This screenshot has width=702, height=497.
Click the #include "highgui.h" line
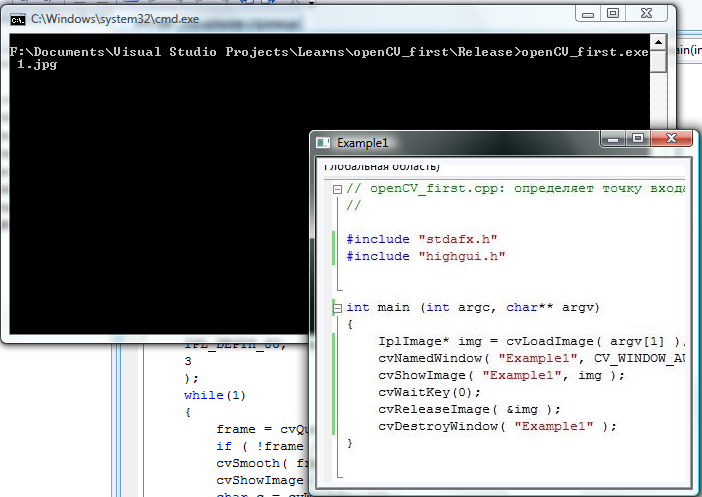[426, 256]
